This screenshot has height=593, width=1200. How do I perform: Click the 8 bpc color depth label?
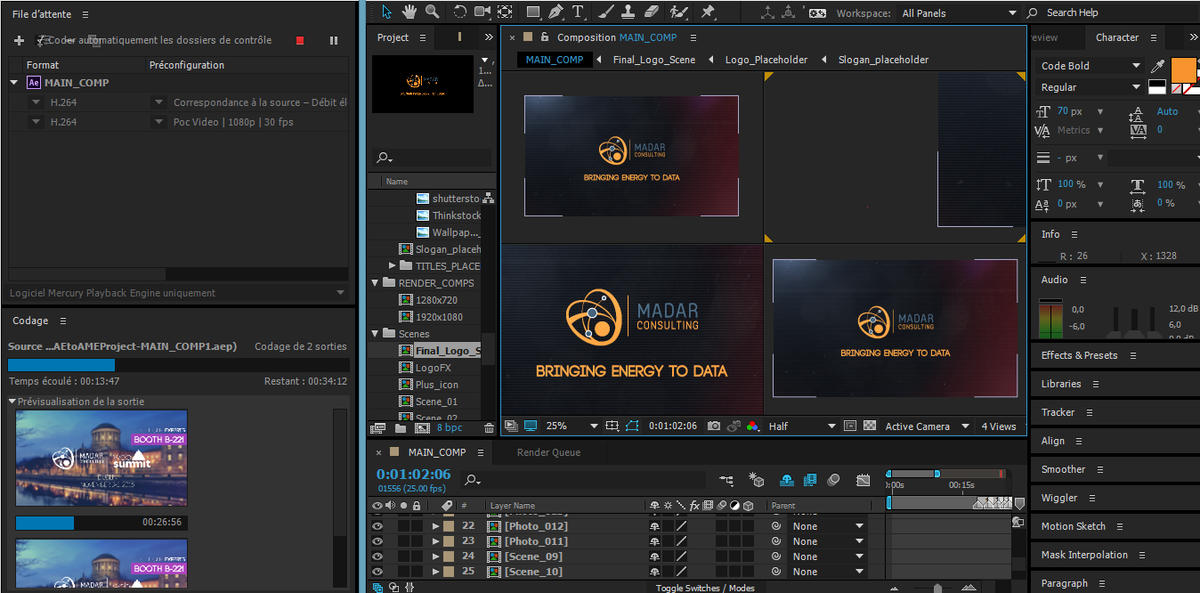(449, 427)
